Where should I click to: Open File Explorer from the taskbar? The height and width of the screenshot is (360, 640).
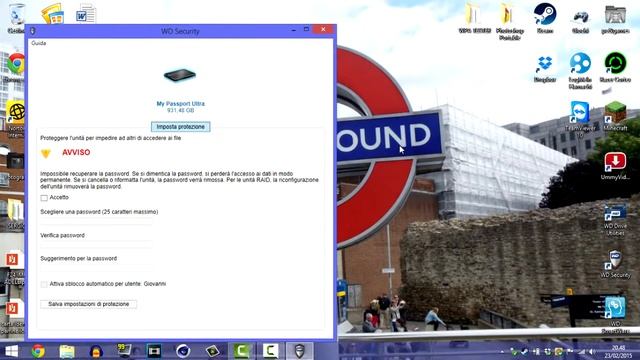tap(67, 351)
